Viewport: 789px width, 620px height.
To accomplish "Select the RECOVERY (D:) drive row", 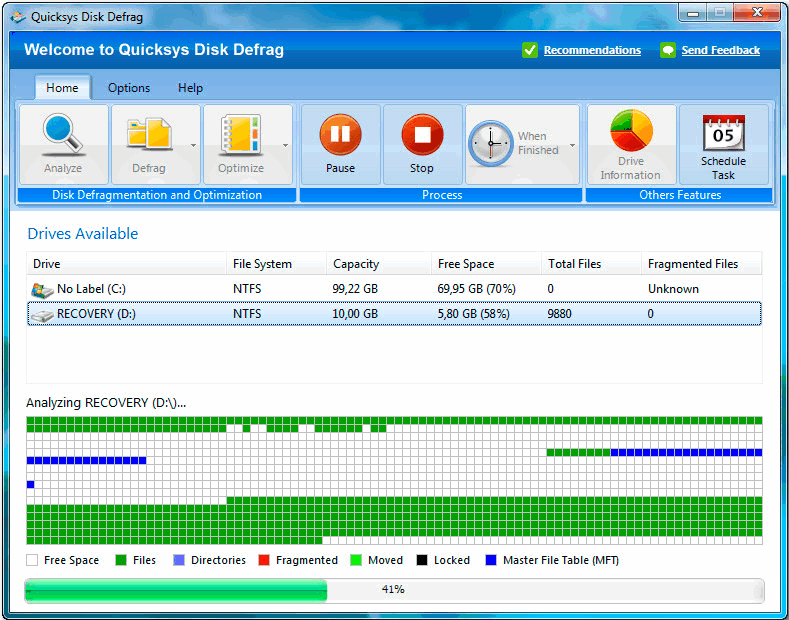I will point(394,314).
